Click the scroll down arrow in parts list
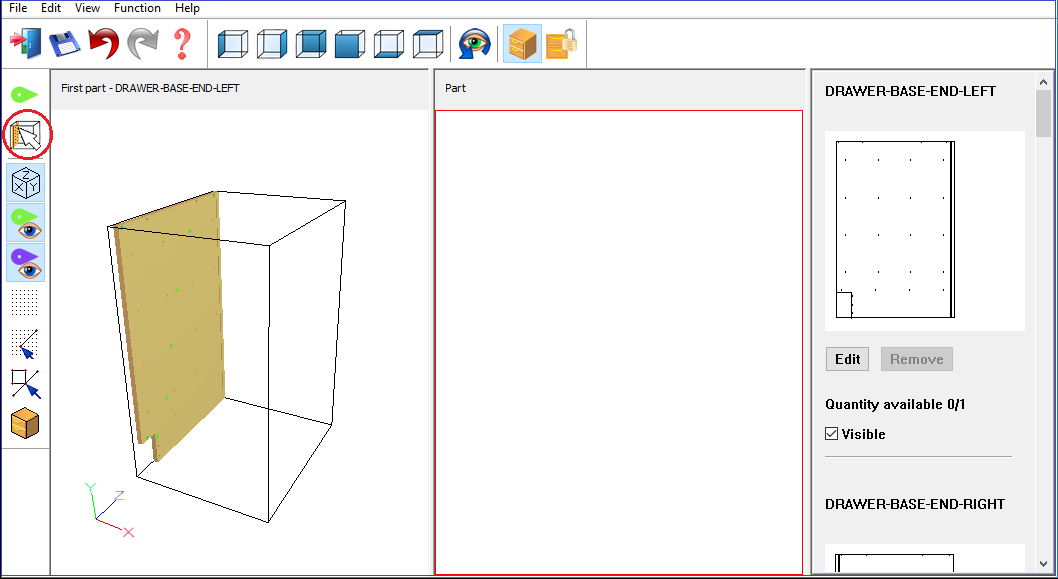This screenshot has width=1058, height=579. (x=1043, y=563)
